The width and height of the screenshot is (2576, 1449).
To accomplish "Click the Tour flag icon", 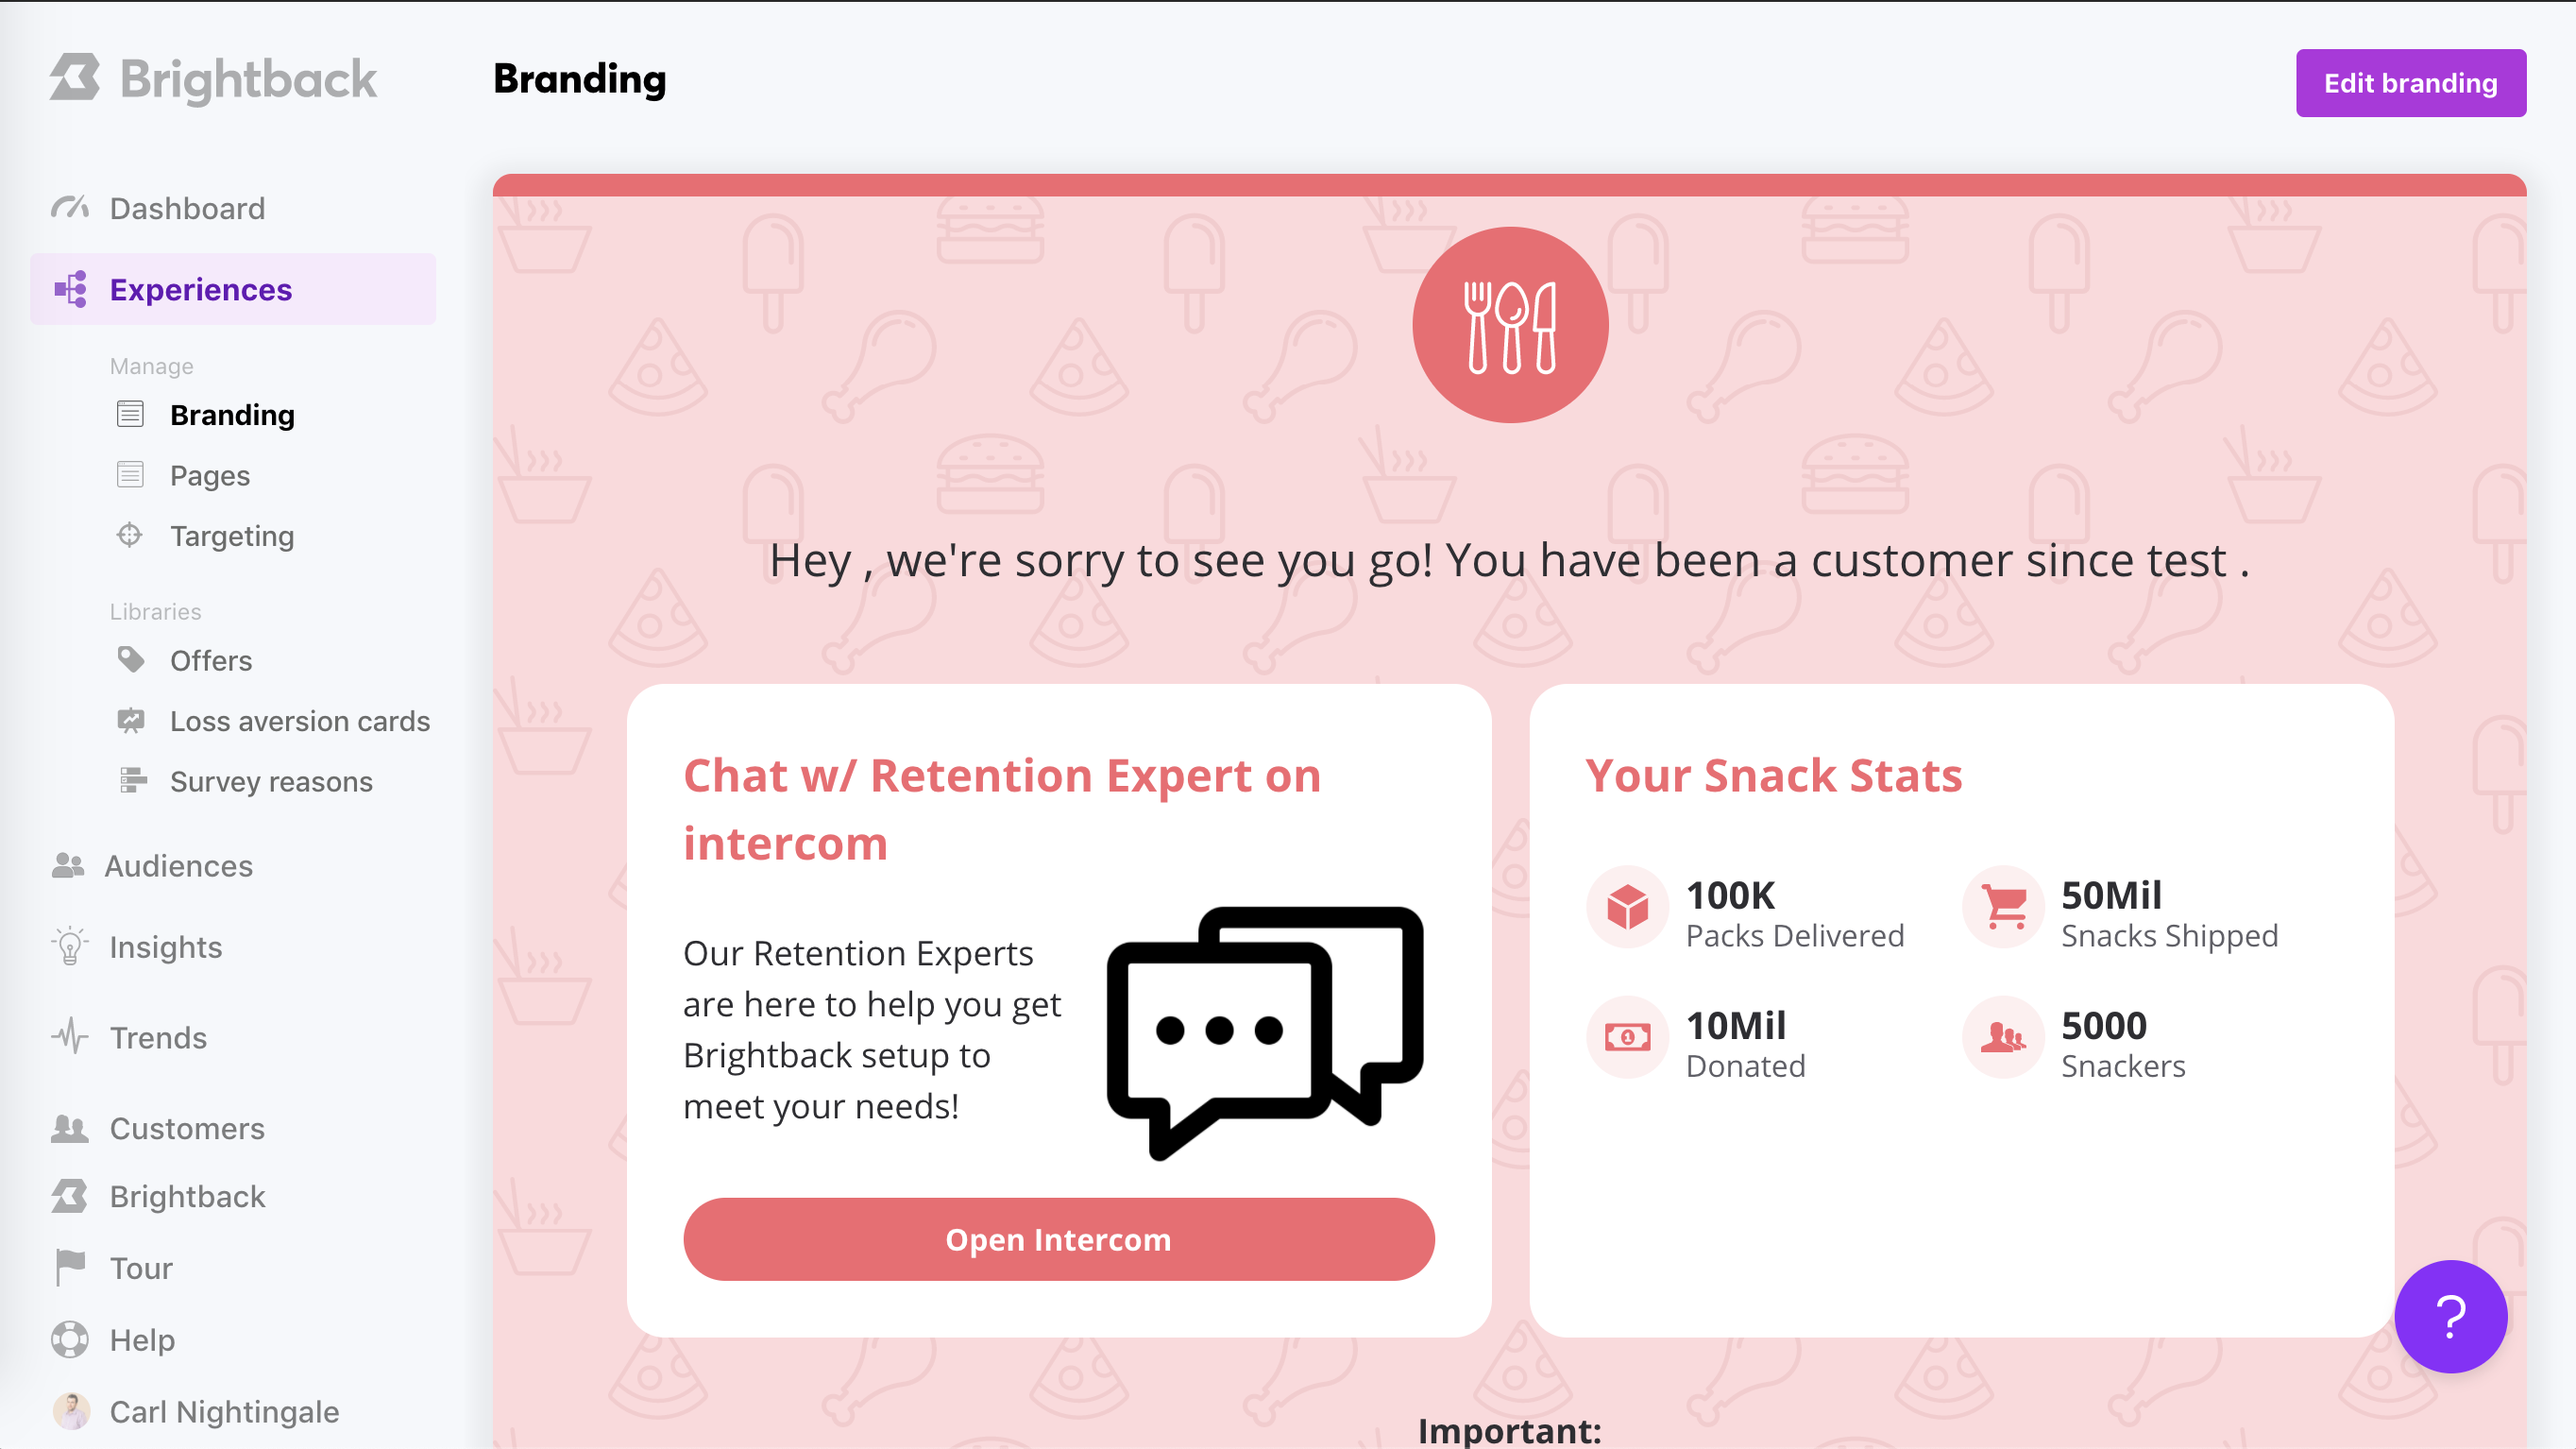I will tap(70, 1268).
